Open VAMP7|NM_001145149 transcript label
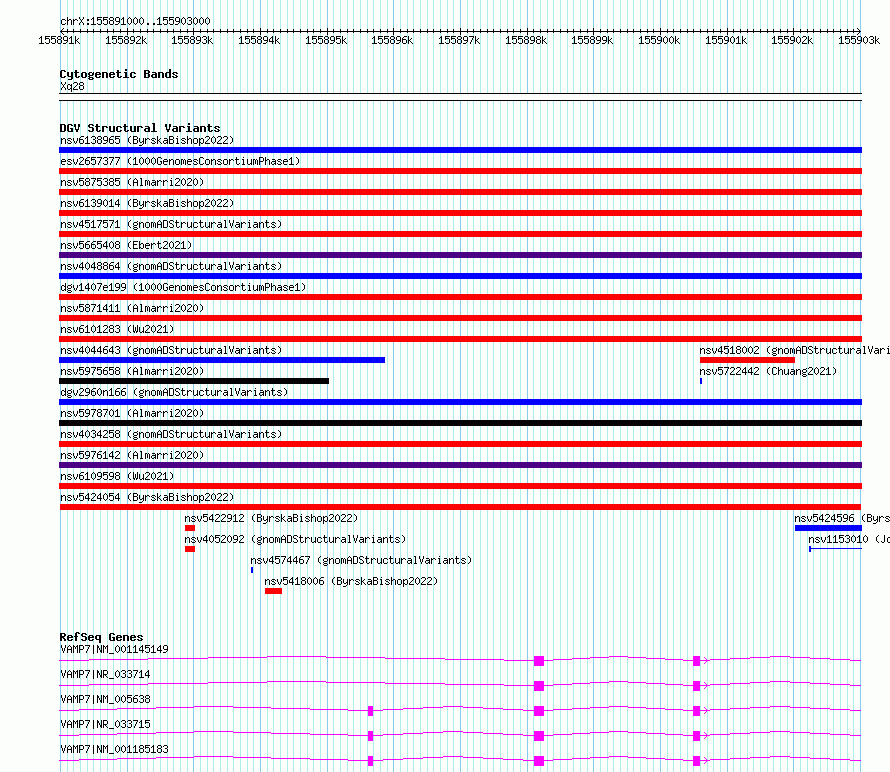Viewport: 890px width, 772px height. coord(114,649)
